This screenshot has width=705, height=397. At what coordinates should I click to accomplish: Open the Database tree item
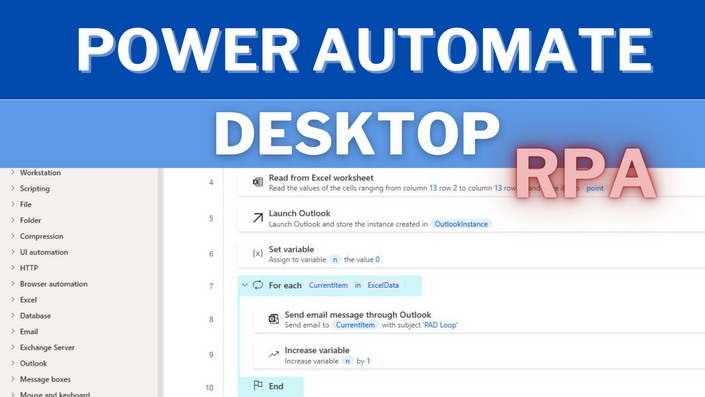35,316
